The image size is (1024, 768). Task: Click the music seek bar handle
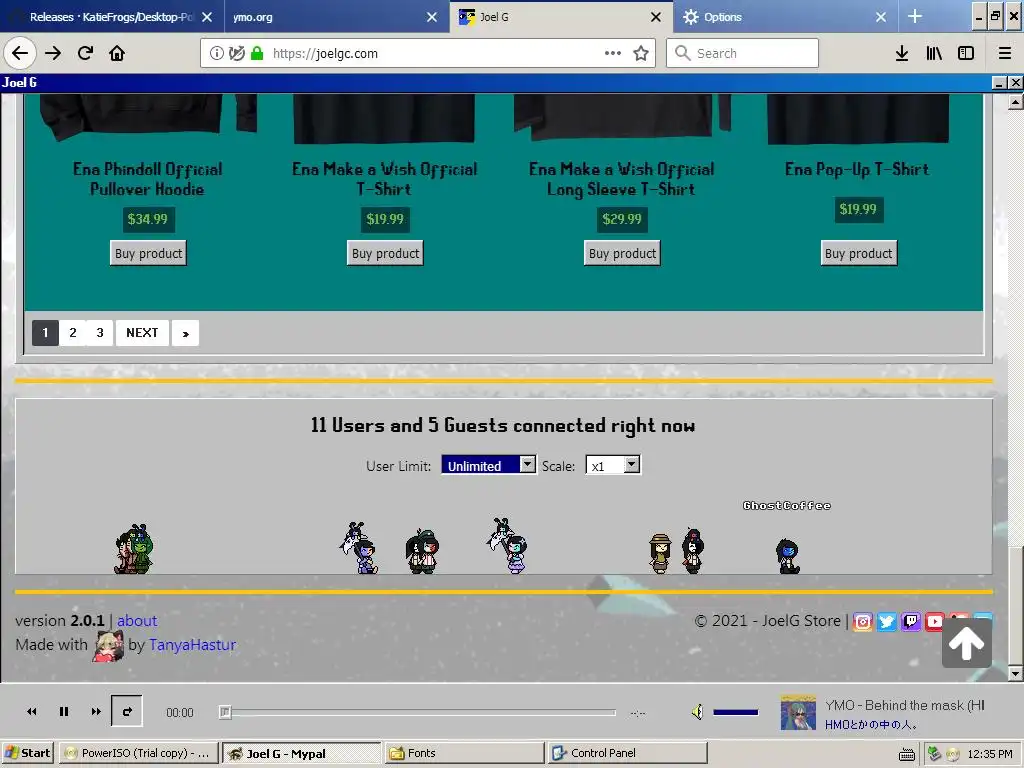click(225, 712)
